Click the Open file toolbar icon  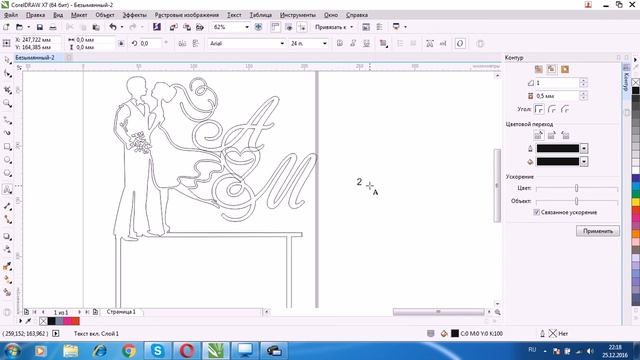click(x=19, y=27)
